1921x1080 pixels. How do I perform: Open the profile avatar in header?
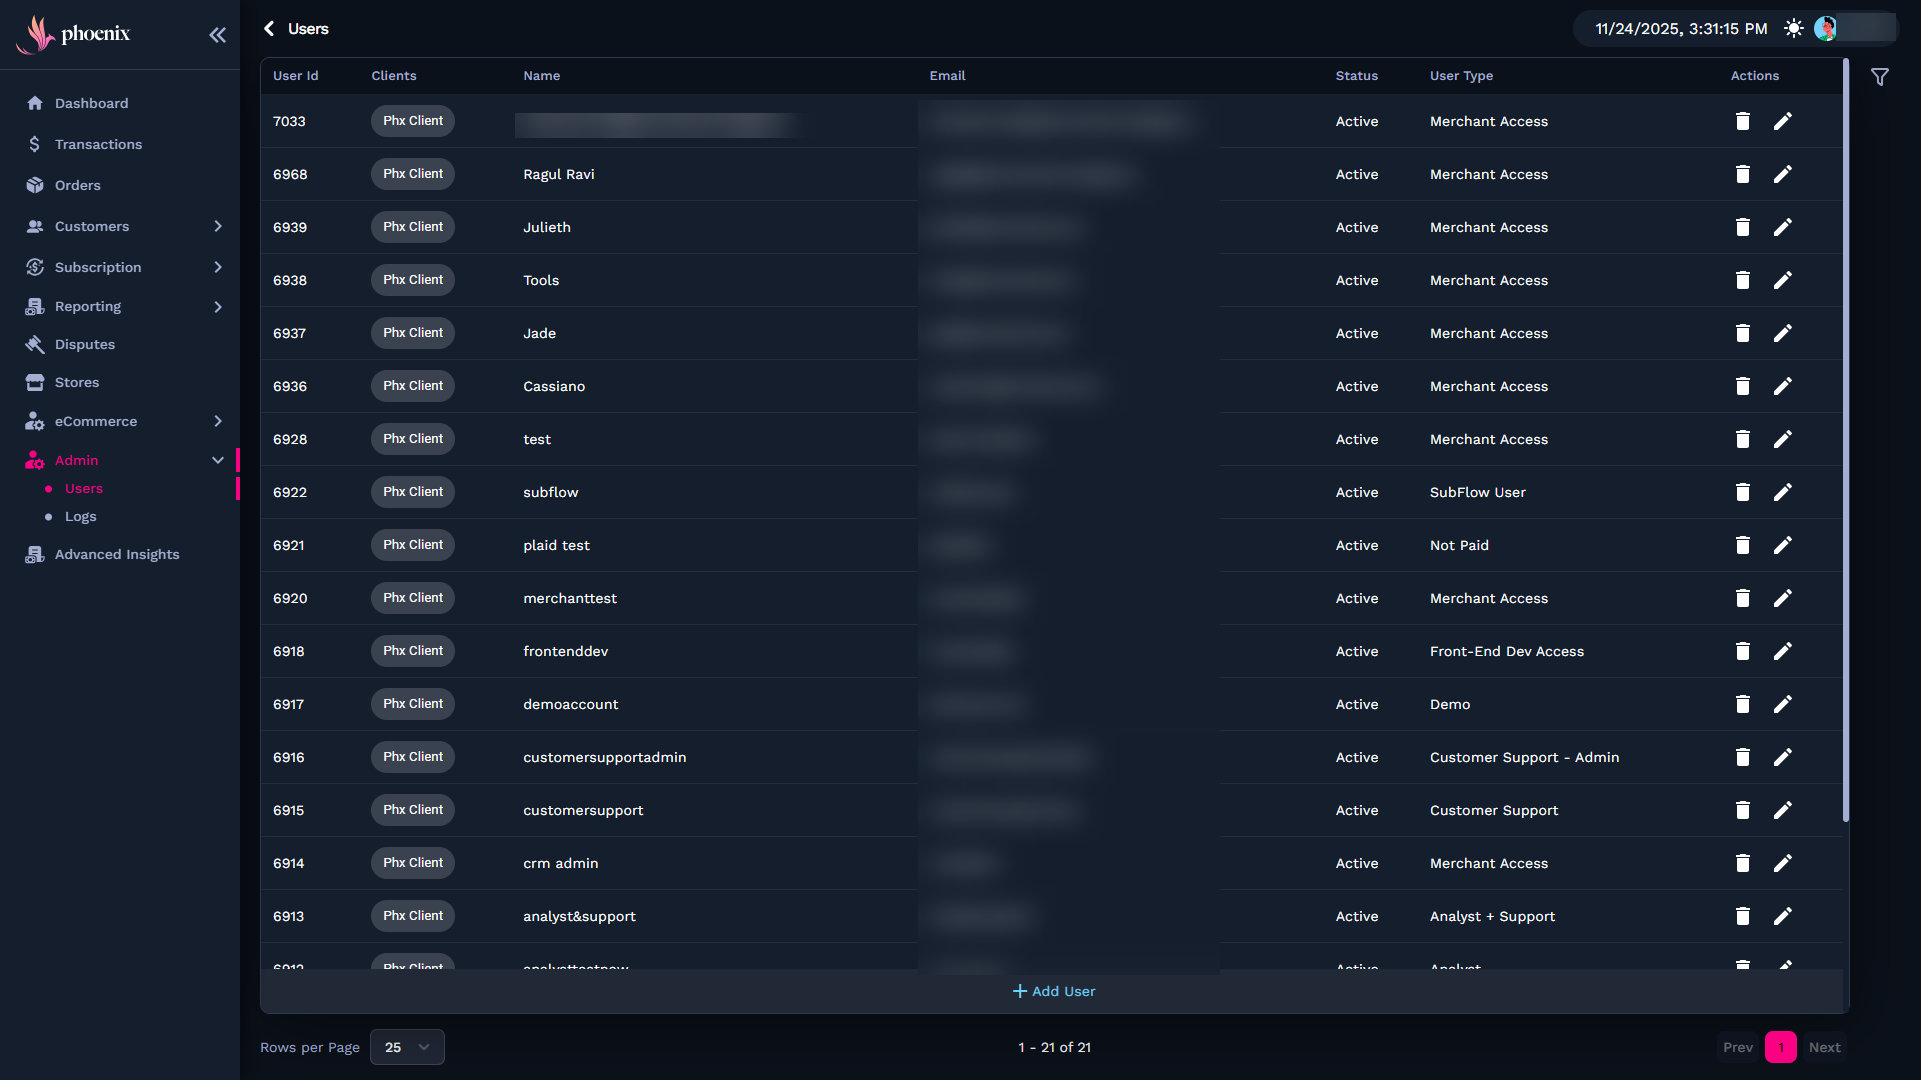[x=1825, y=29]
